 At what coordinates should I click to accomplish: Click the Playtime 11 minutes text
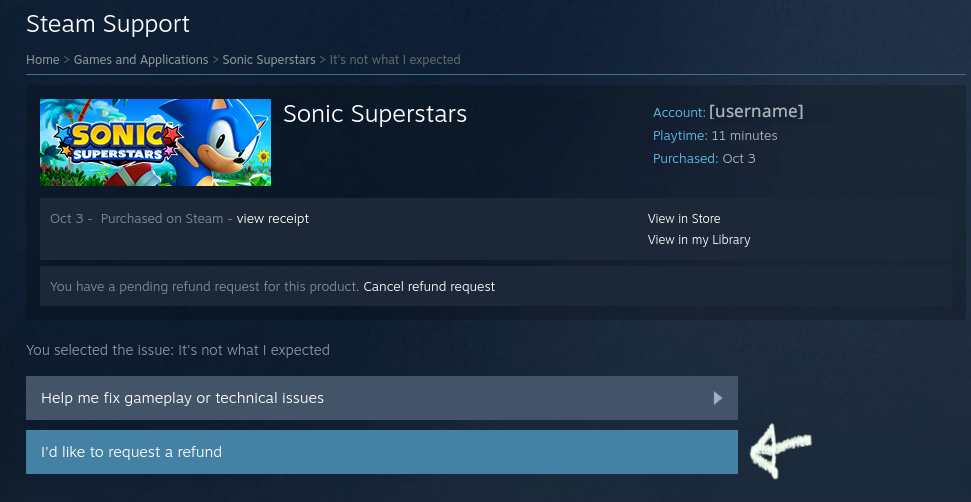tap(715, 136)
